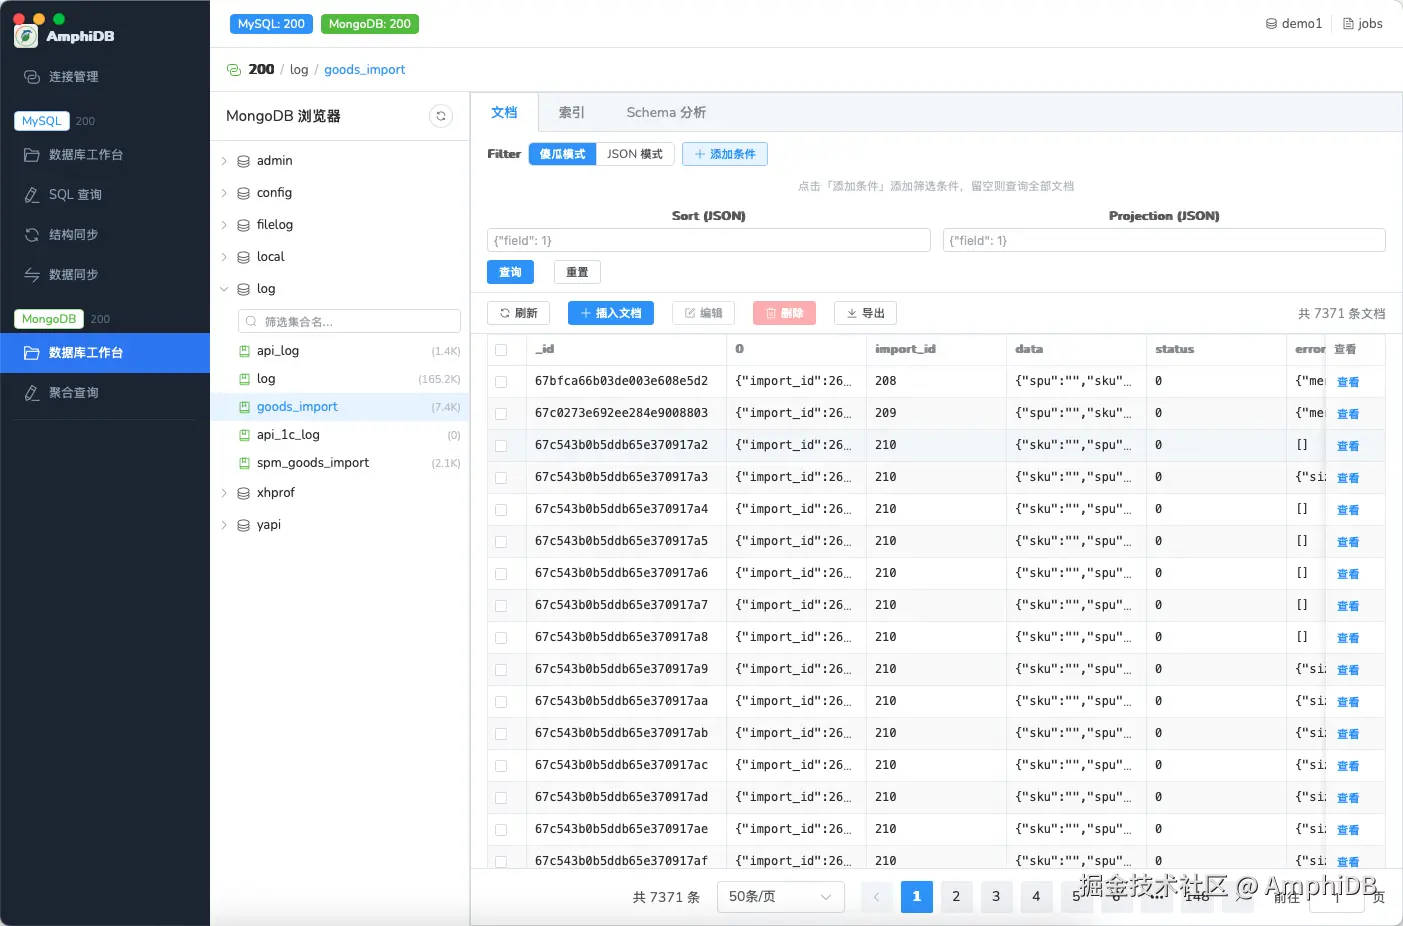Click the AmphiDB logo icon
Image resolution: width=1403 pixels, height=926 pixels.
tap(26, 36)
